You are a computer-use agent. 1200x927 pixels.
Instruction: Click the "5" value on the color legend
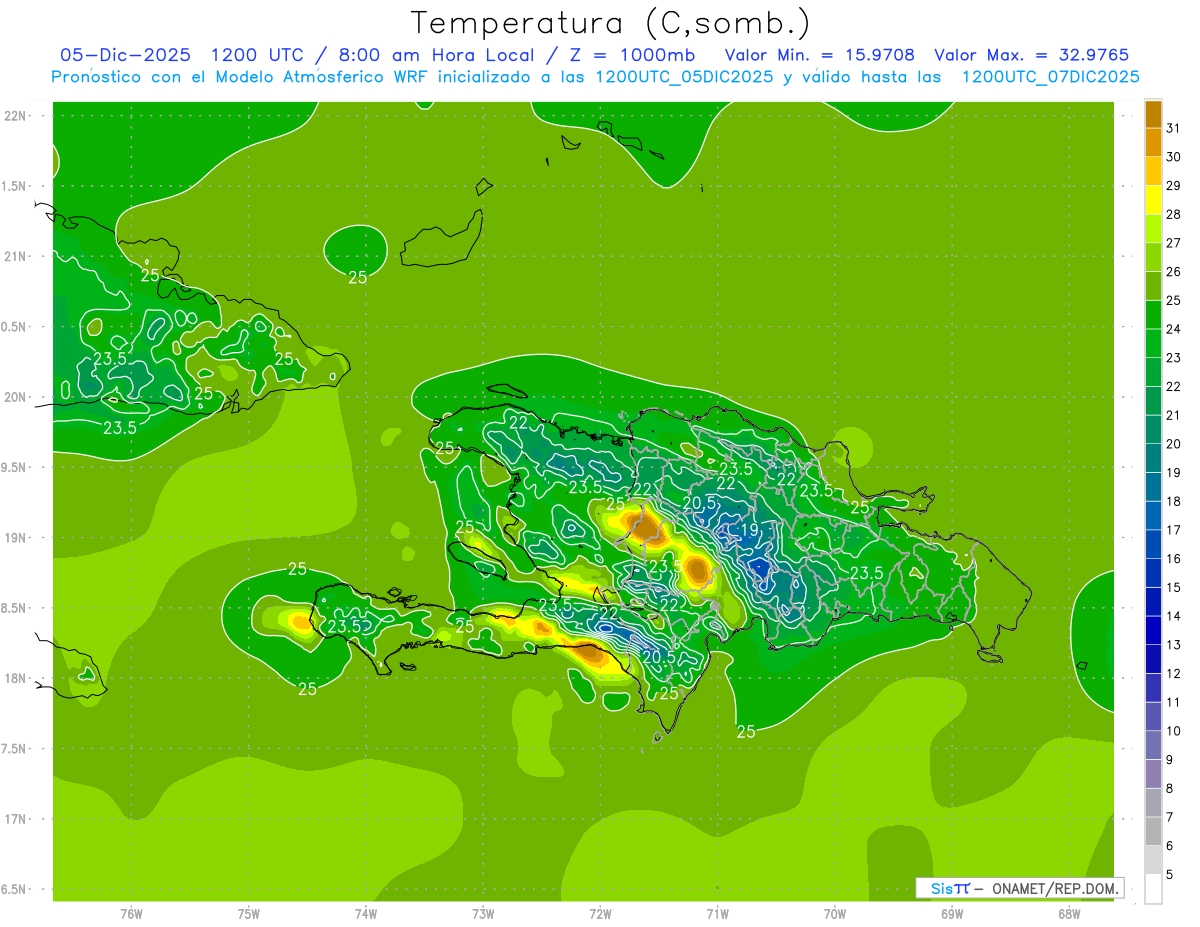pyautogui.click(x=1169, y=876)
